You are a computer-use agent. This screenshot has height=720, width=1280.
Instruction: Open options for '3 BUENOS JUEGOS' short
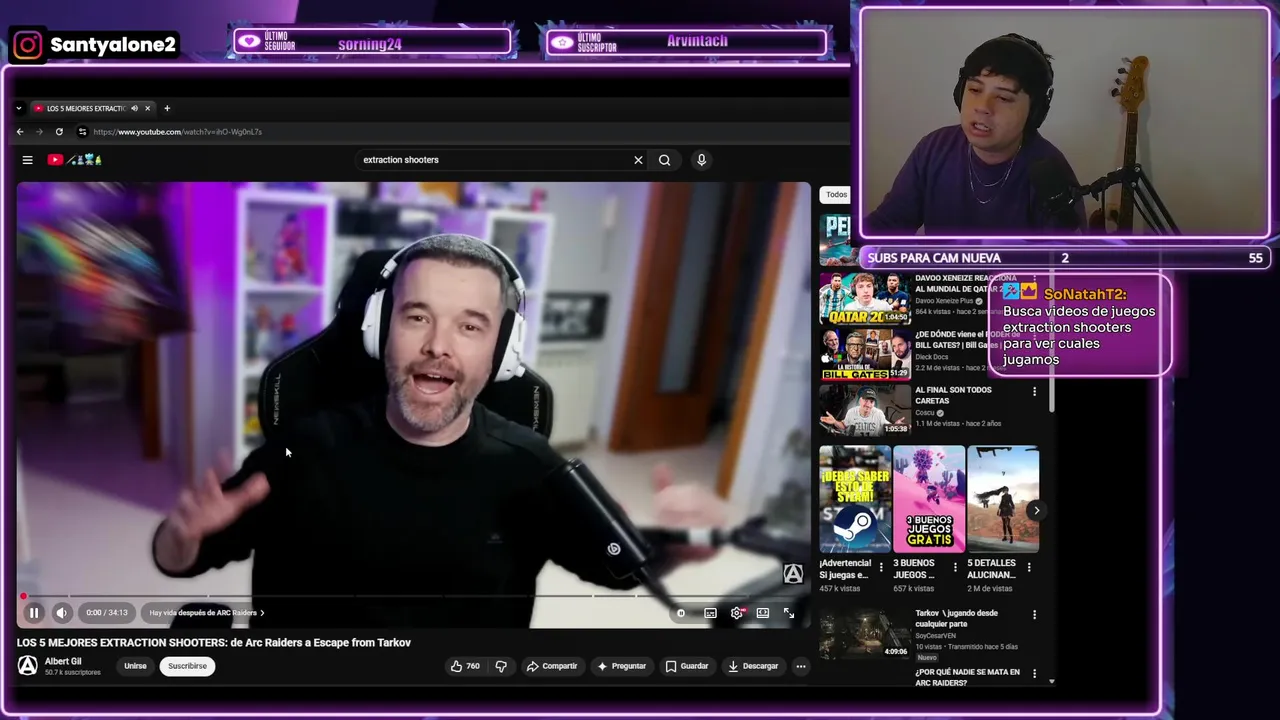click(x=955, y=568)
